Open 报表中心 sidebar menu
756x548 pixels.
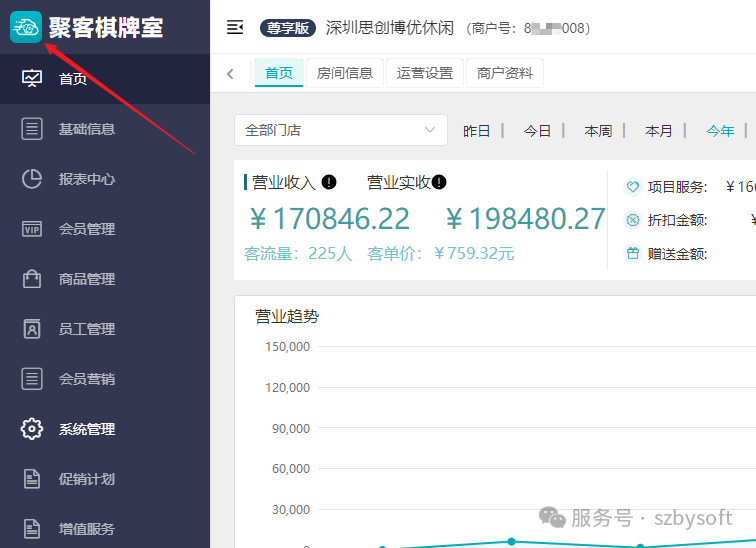(105, 179)
